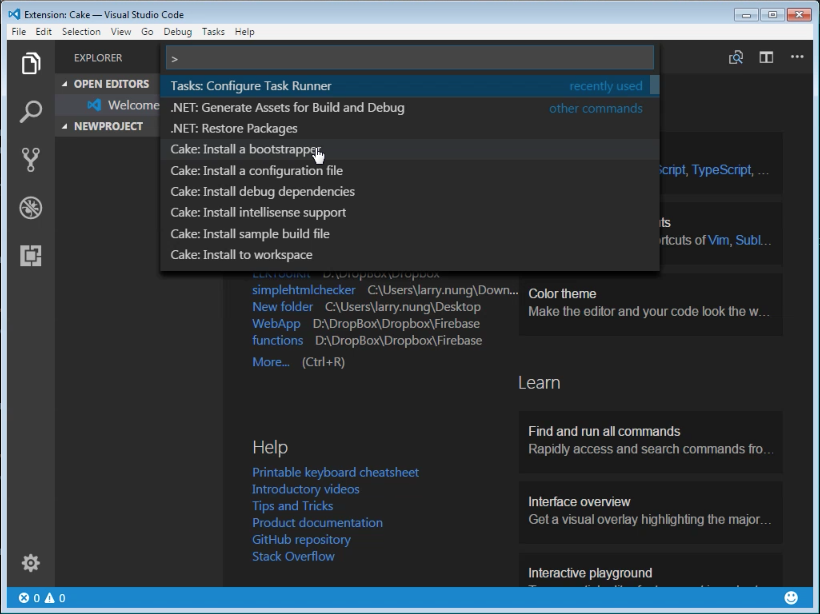Image resolution: width=820 pixels, height=614 pixels.
Task: Open the Debug menu
Action: coord(177,32)
